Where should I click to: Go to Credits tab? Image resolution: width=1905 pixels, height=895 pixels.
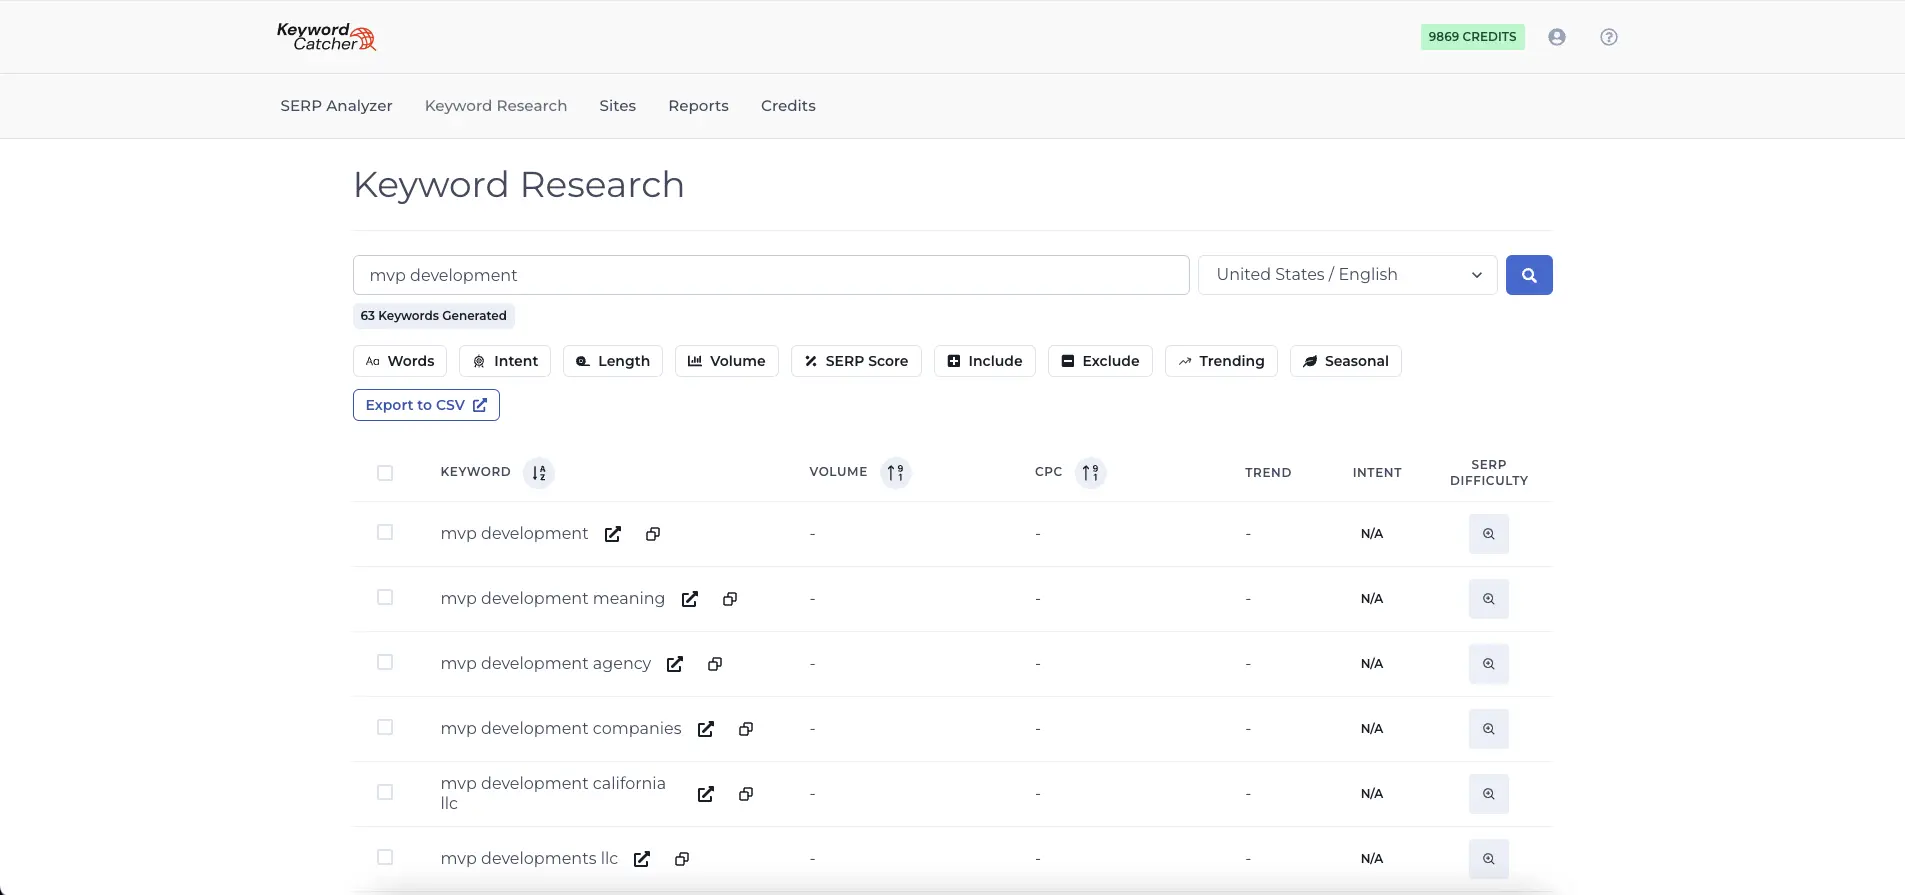click(788, 106)
